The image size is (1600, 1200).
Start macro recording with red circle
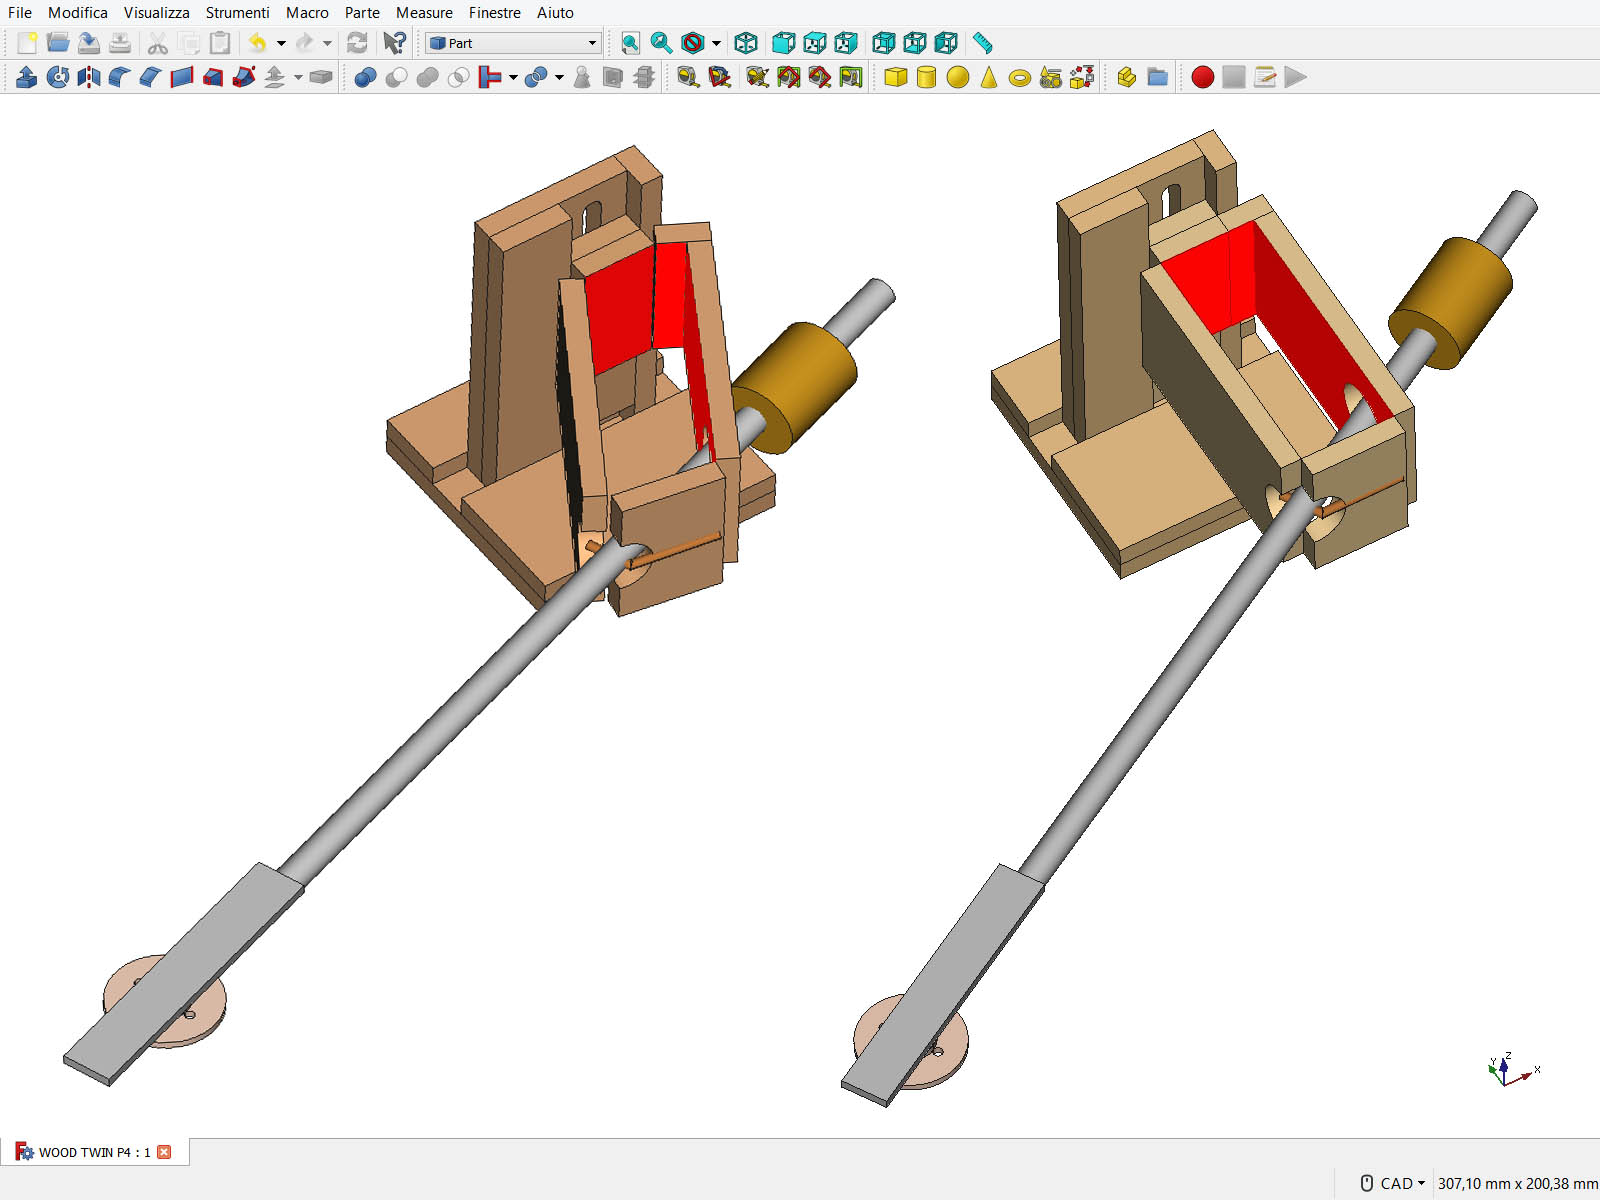[x=1203, y=77]
